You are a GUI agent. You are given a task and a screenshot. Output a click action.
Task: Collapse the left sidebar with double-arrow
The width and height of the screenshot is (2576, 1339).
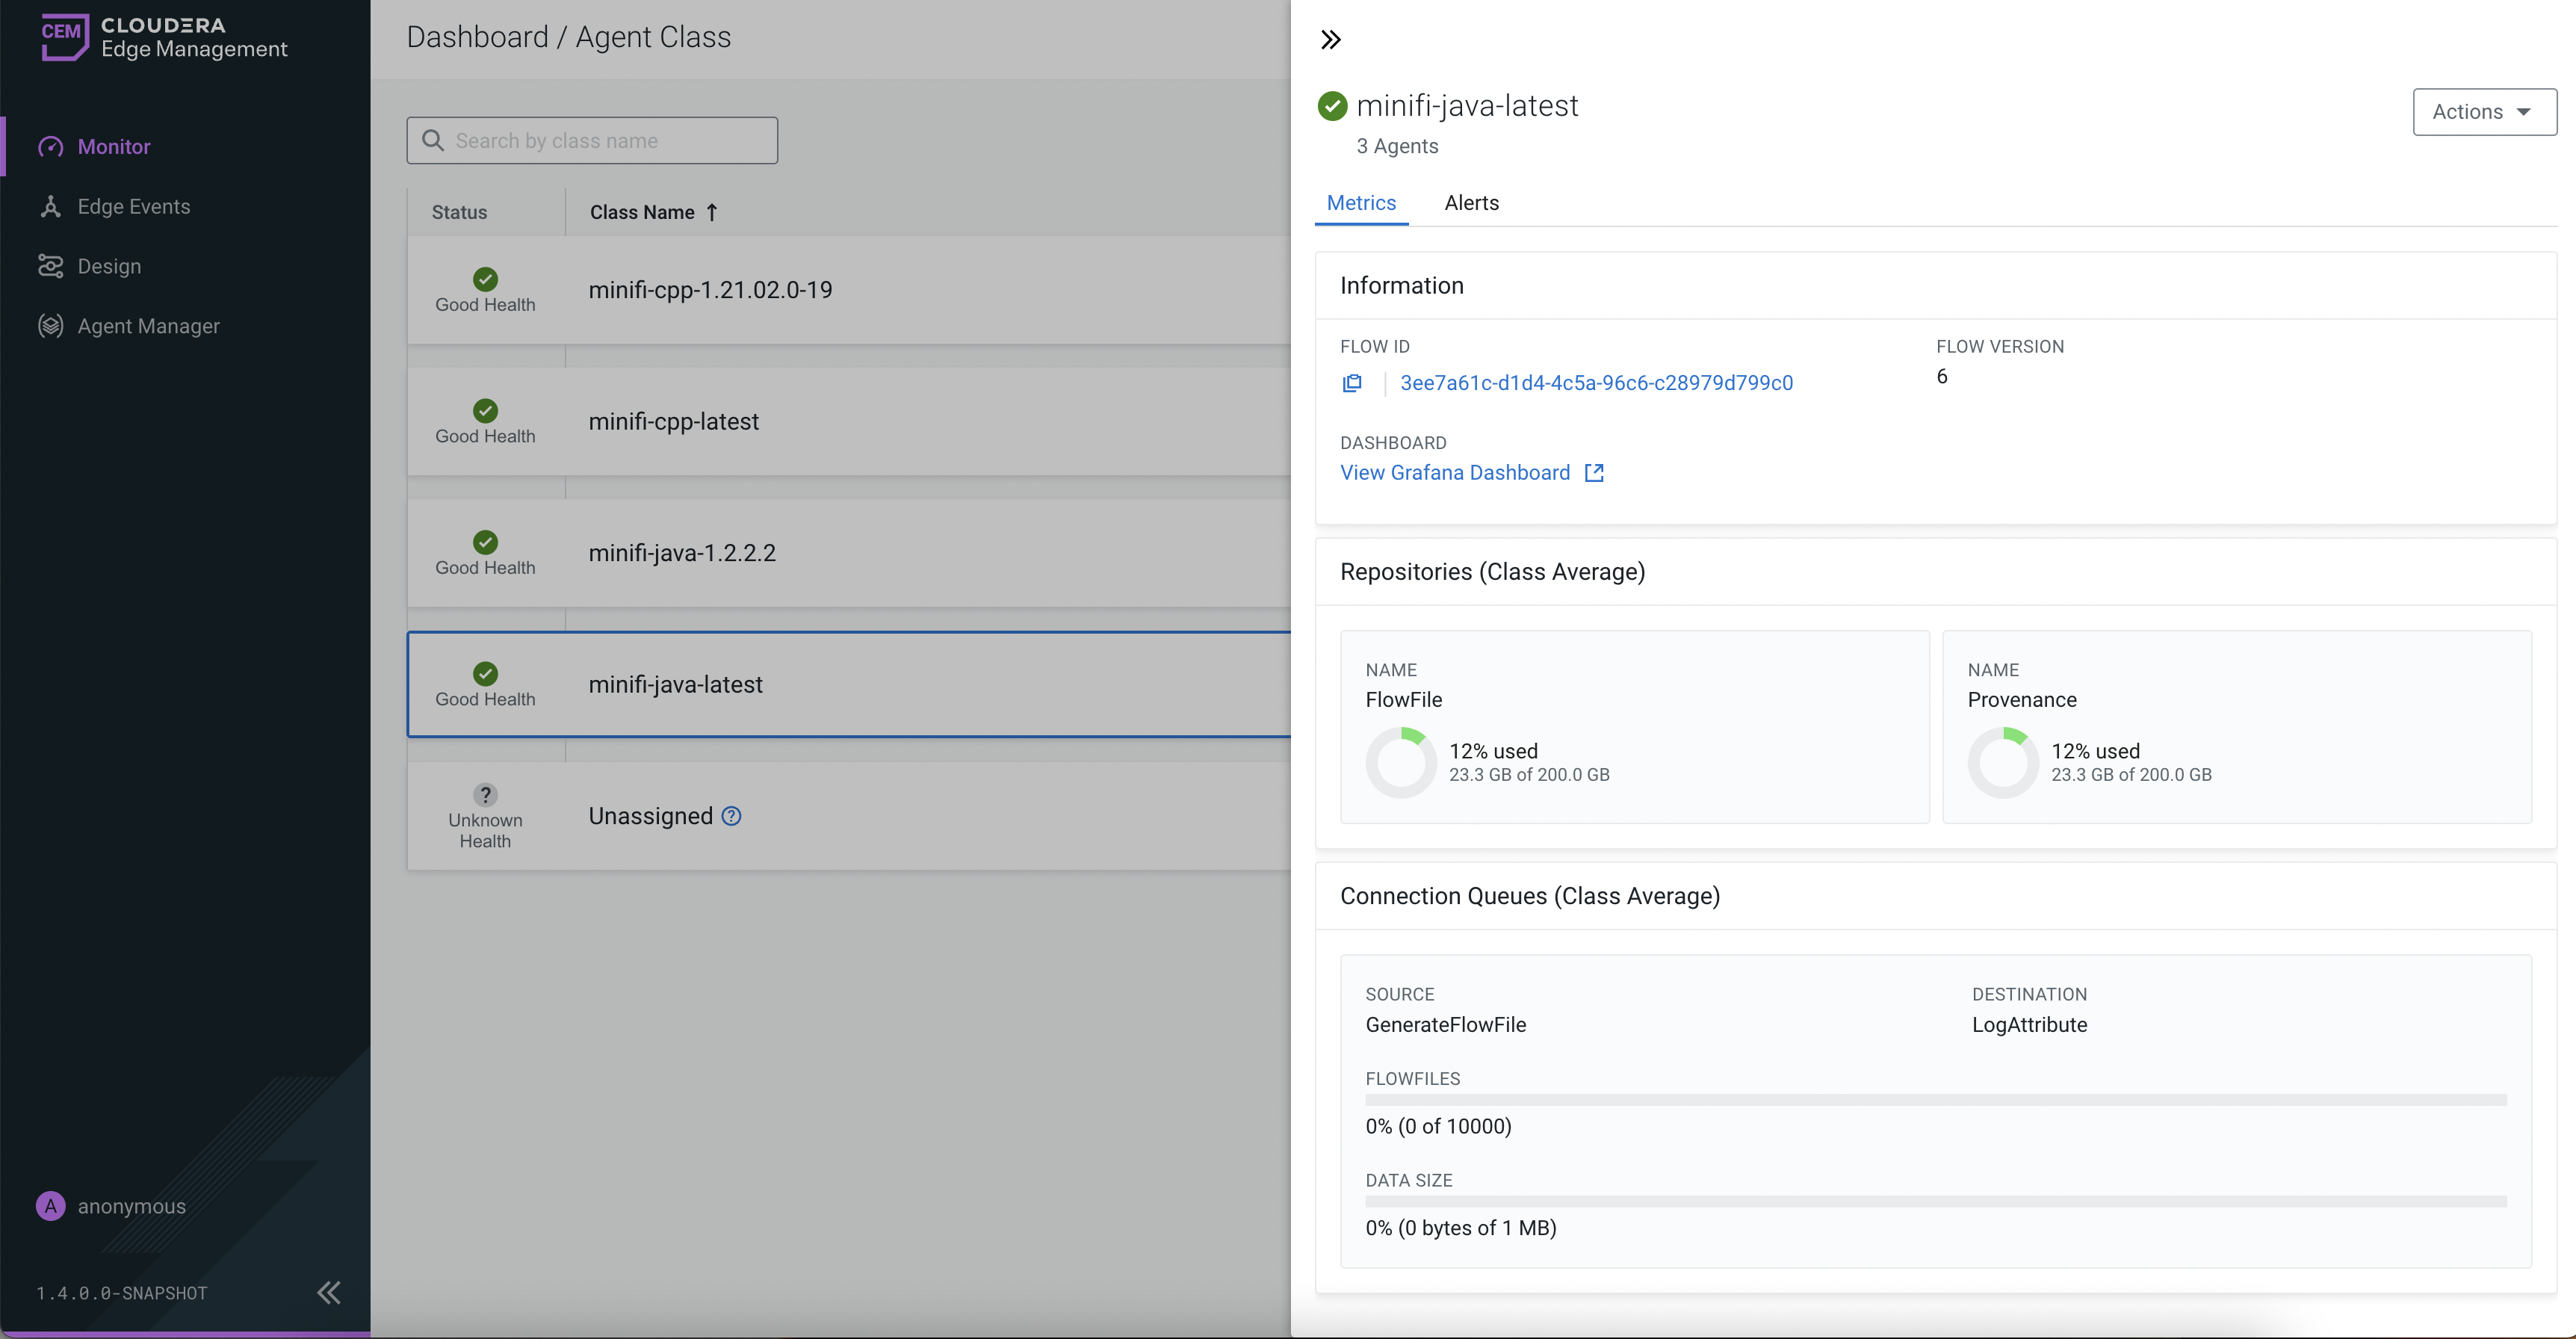point(328,1293)
